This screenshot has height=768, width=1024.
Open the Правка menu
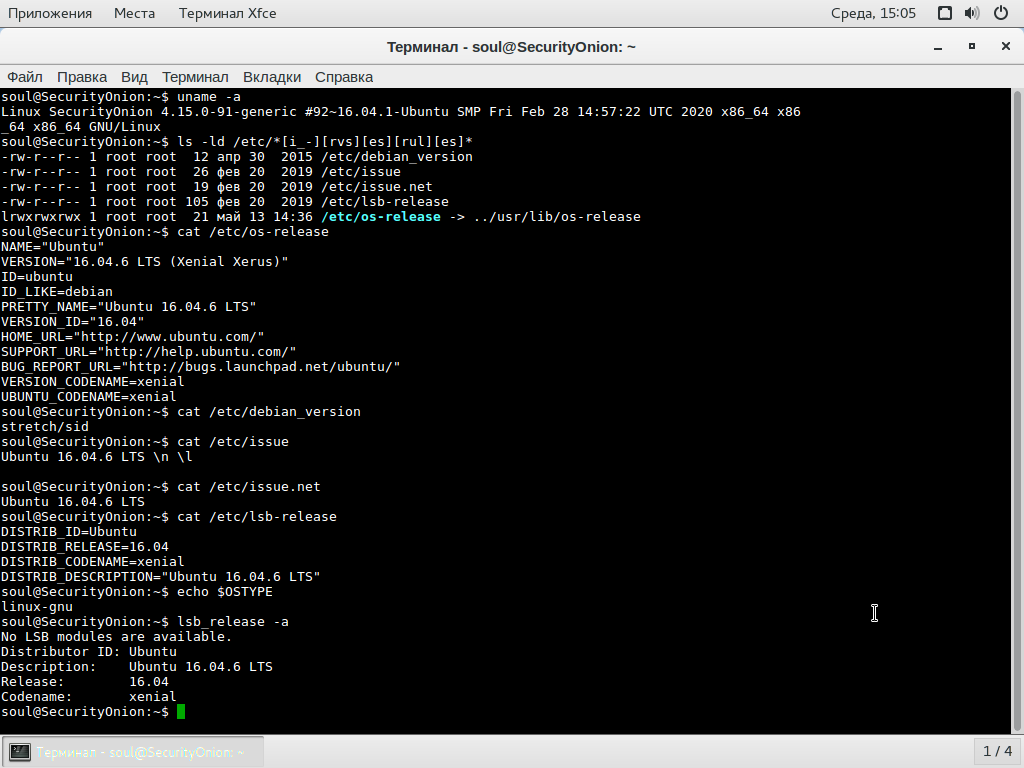[82, 77]
